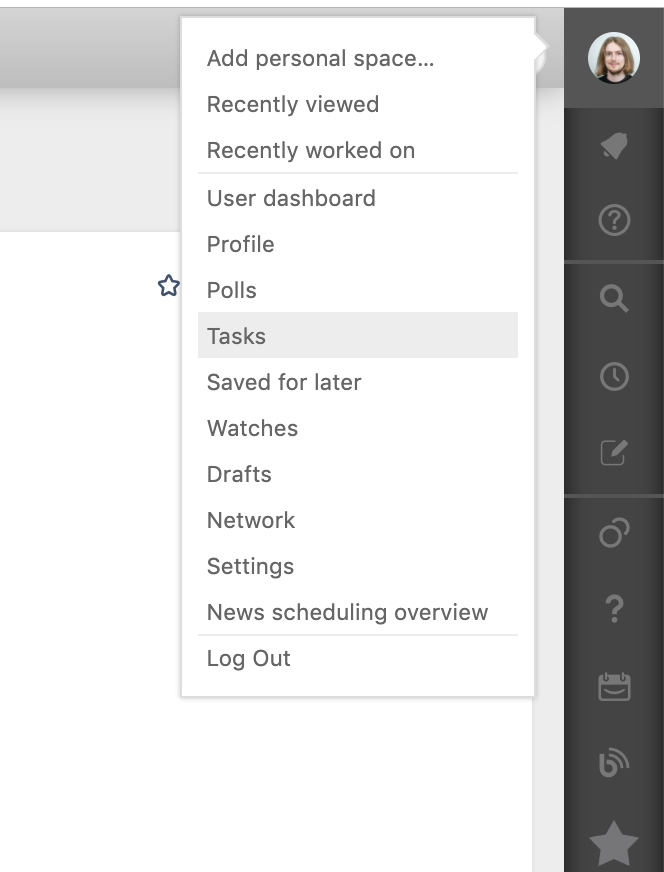Click the clock recent-pages icon
Screen dimensions: 664x872
(x=613, y=376)
